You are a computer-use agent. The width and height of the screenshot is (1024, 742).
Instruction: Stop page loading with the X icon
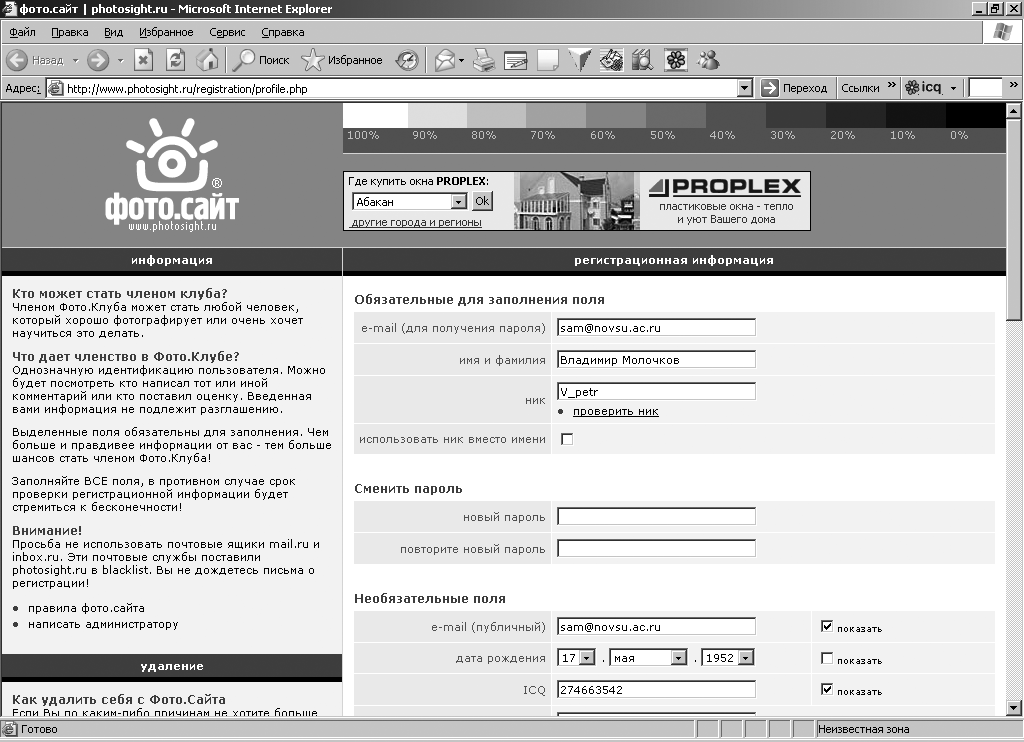pos(143,61)
